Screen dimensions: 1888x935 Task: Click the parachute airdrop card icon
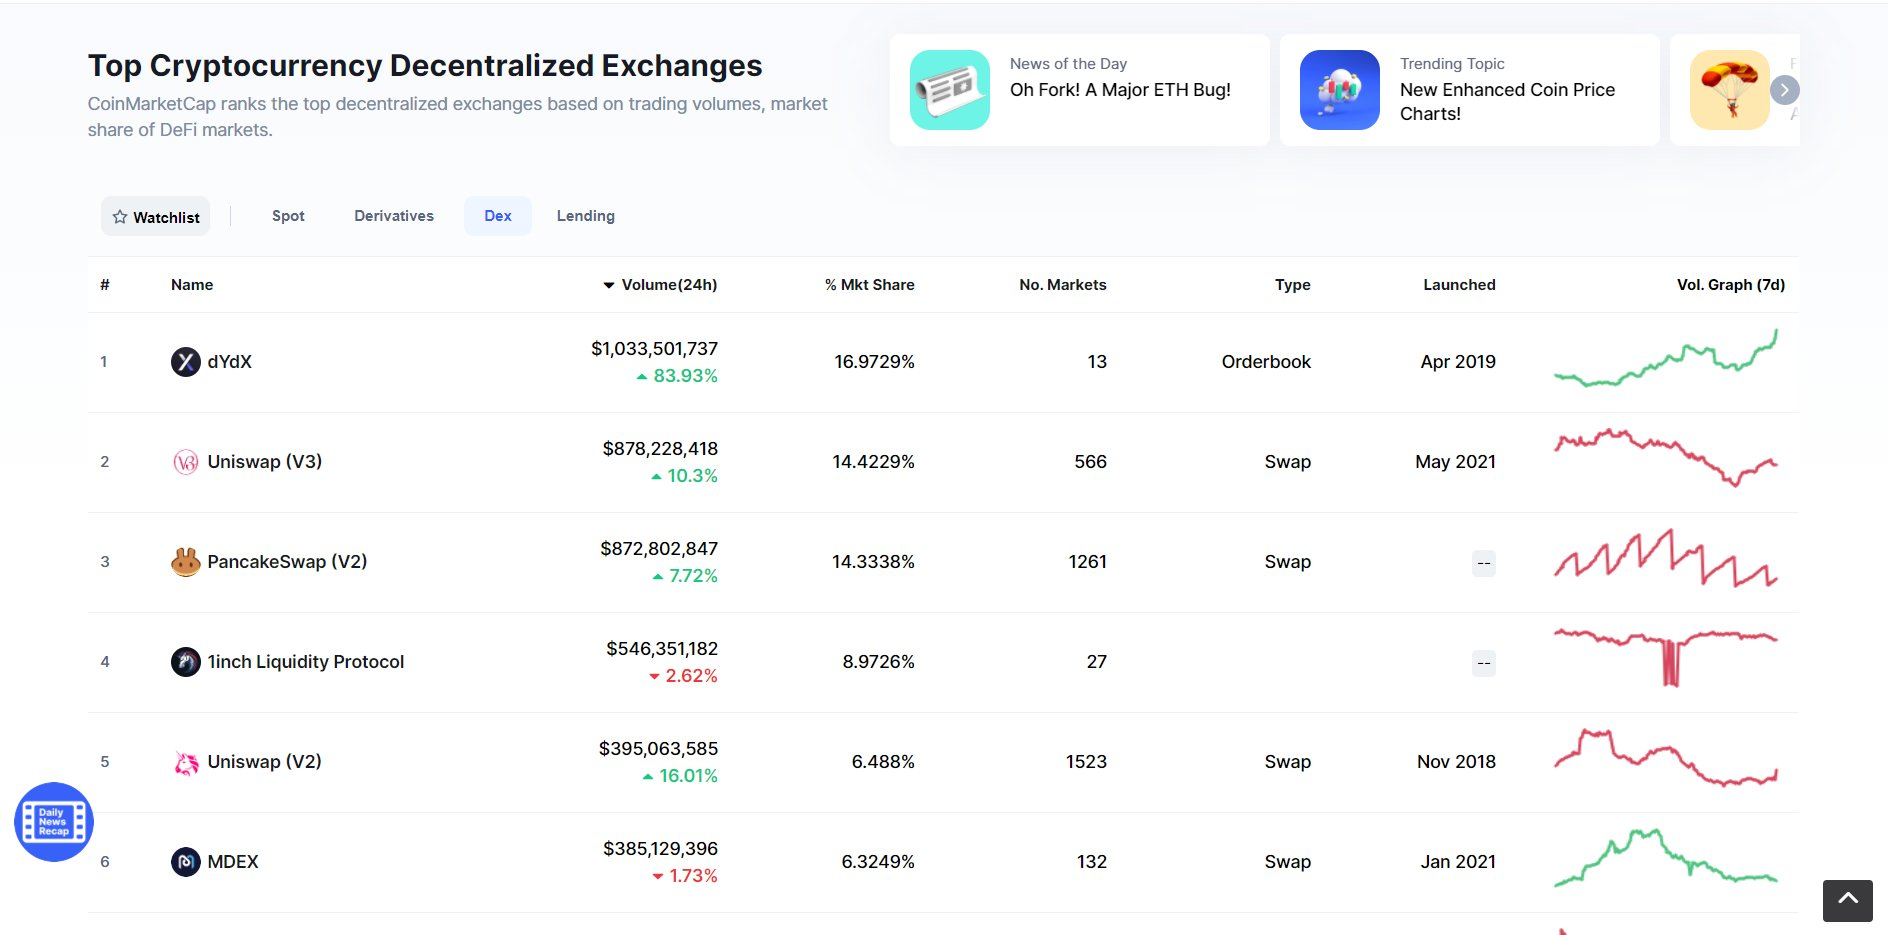pos(1730,90)
